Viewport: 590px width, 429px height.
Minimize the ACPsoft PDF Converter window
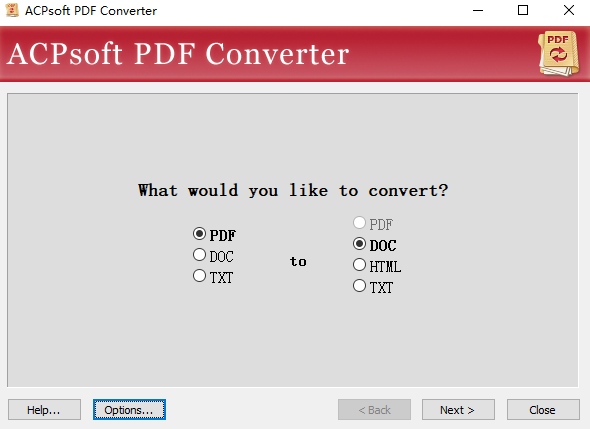[x=478, y=11]
